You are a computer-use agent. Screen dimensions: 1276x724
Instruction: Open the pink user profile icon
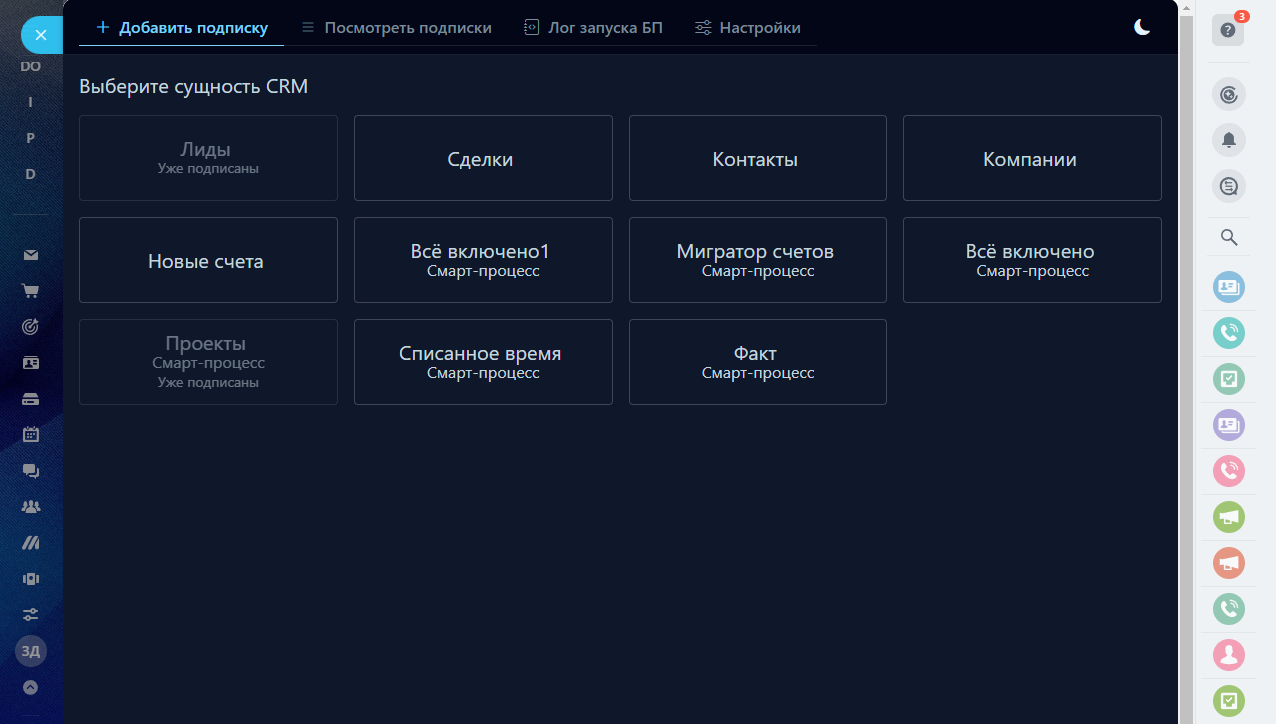1228,655
